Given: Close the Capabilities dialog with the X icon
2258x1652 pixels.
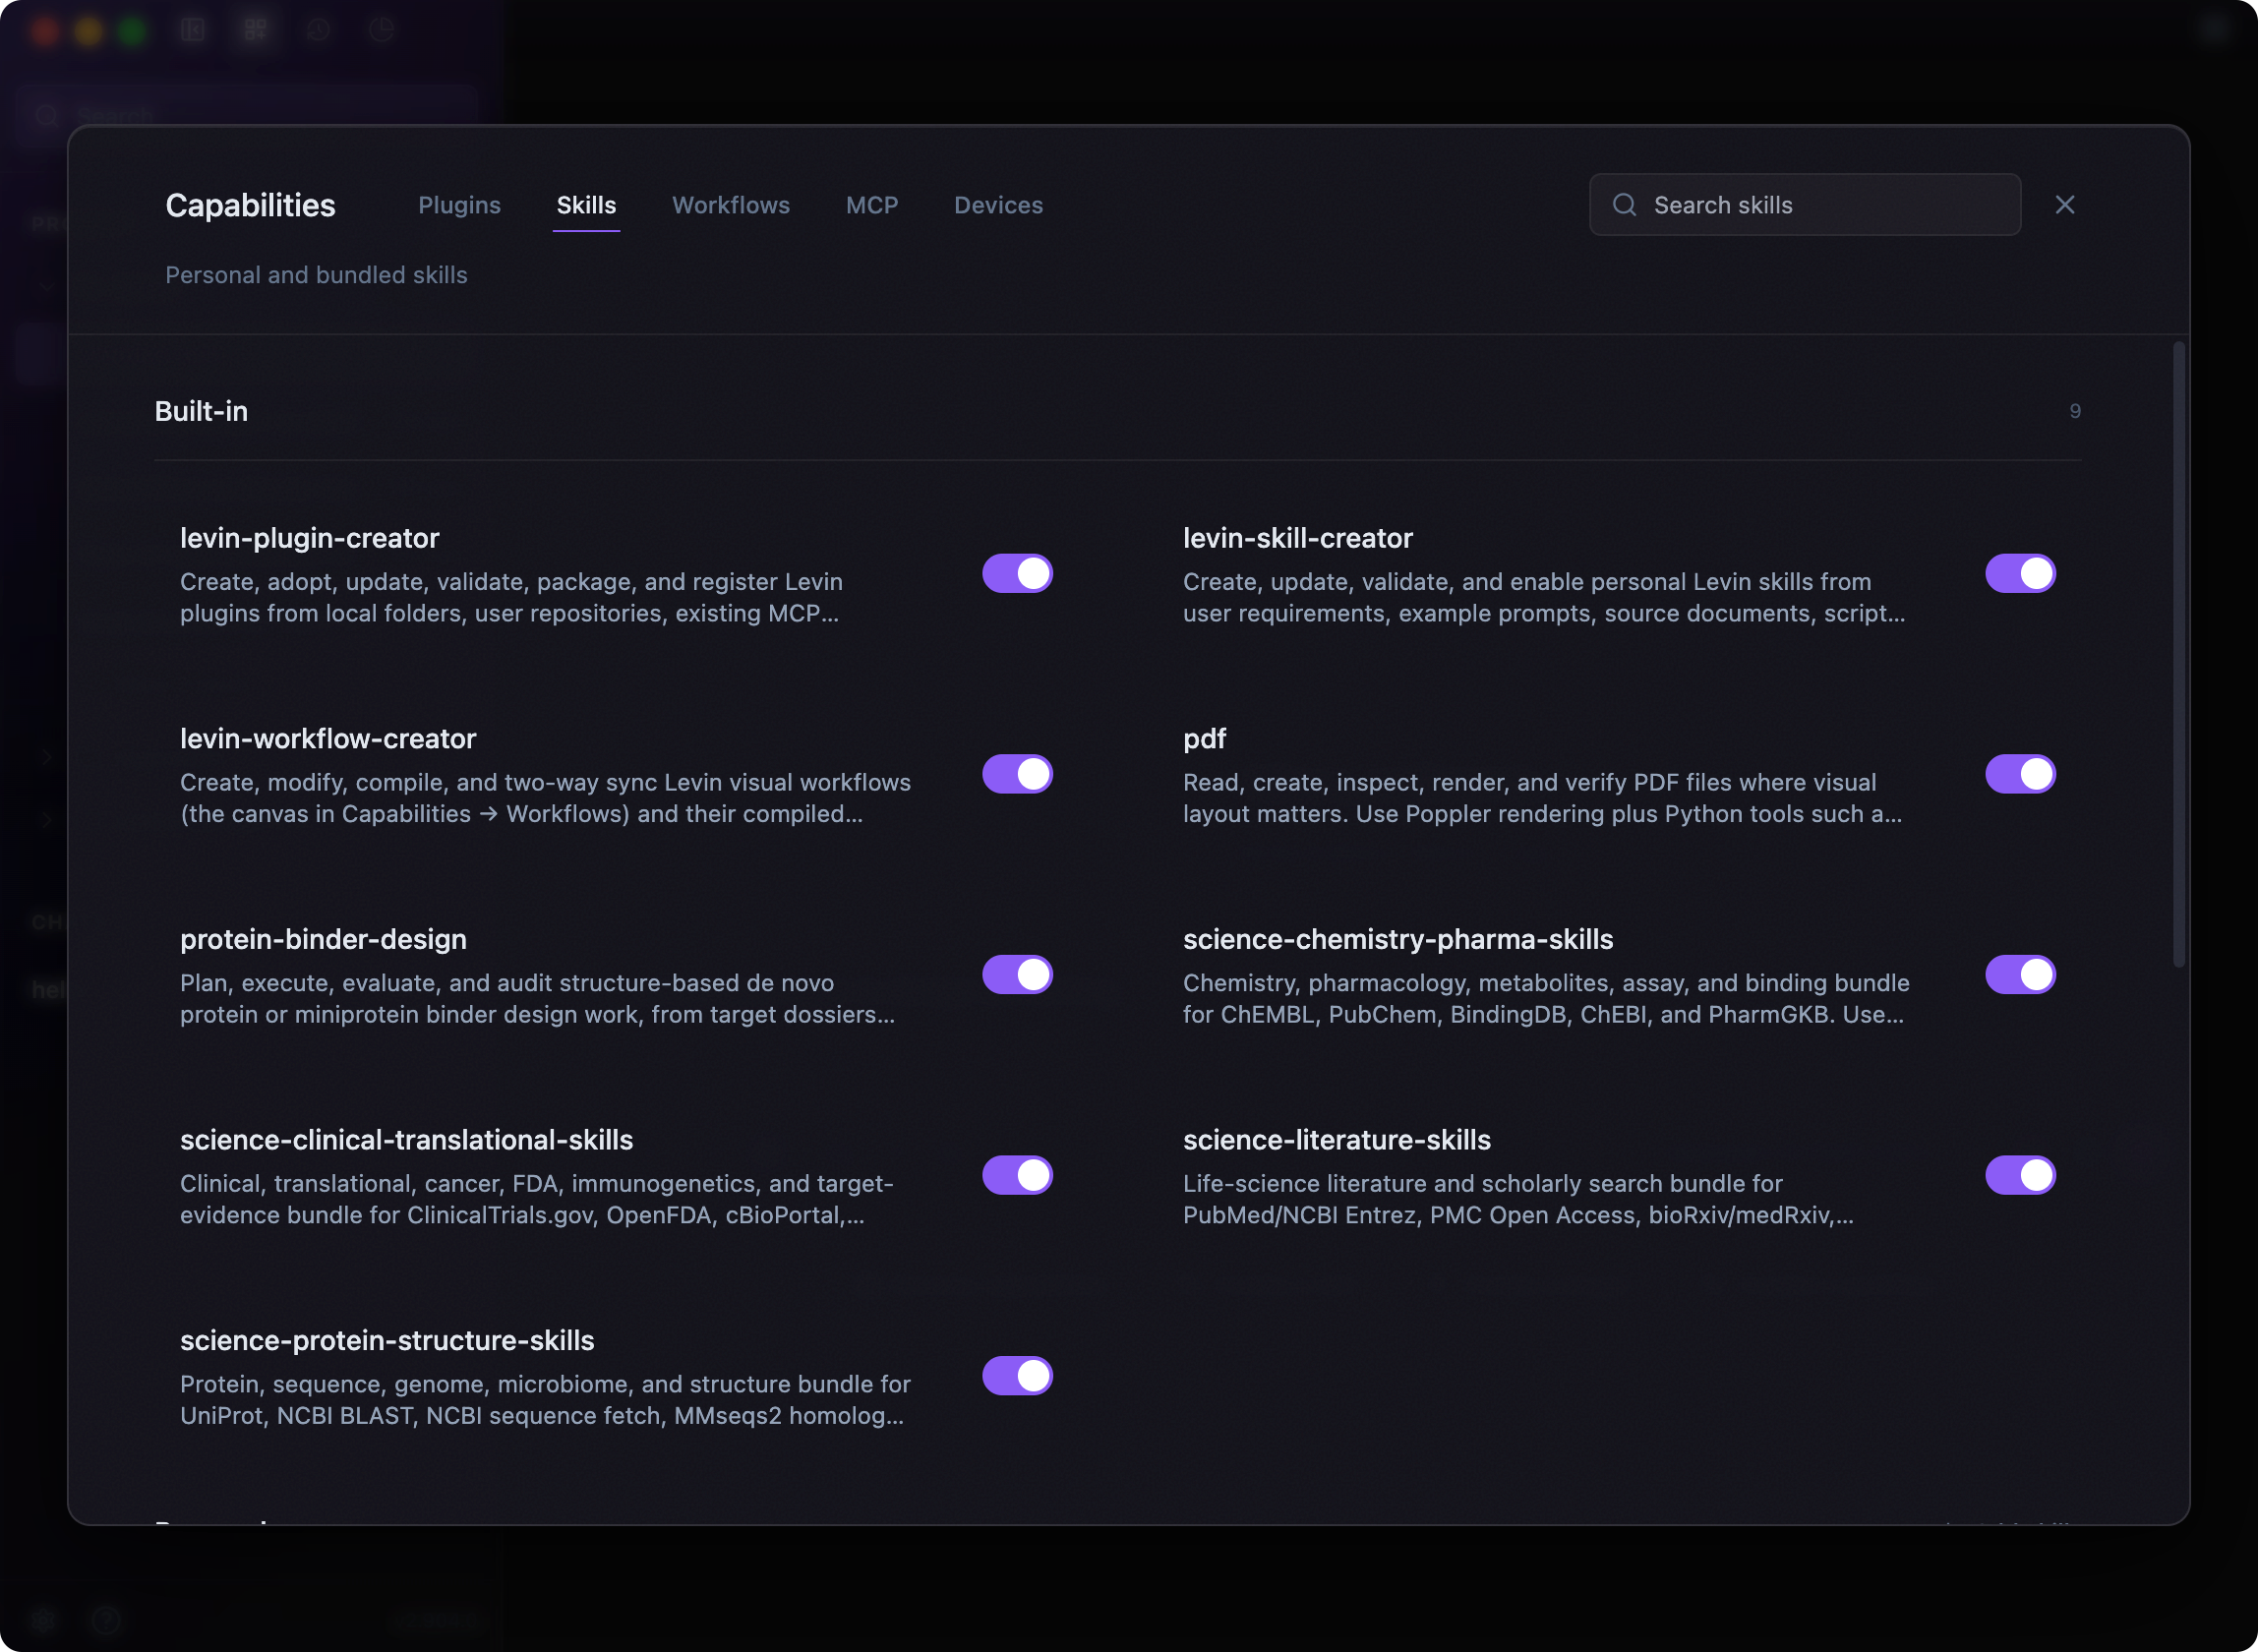Looking at the screenshot, I should 2064,205.
